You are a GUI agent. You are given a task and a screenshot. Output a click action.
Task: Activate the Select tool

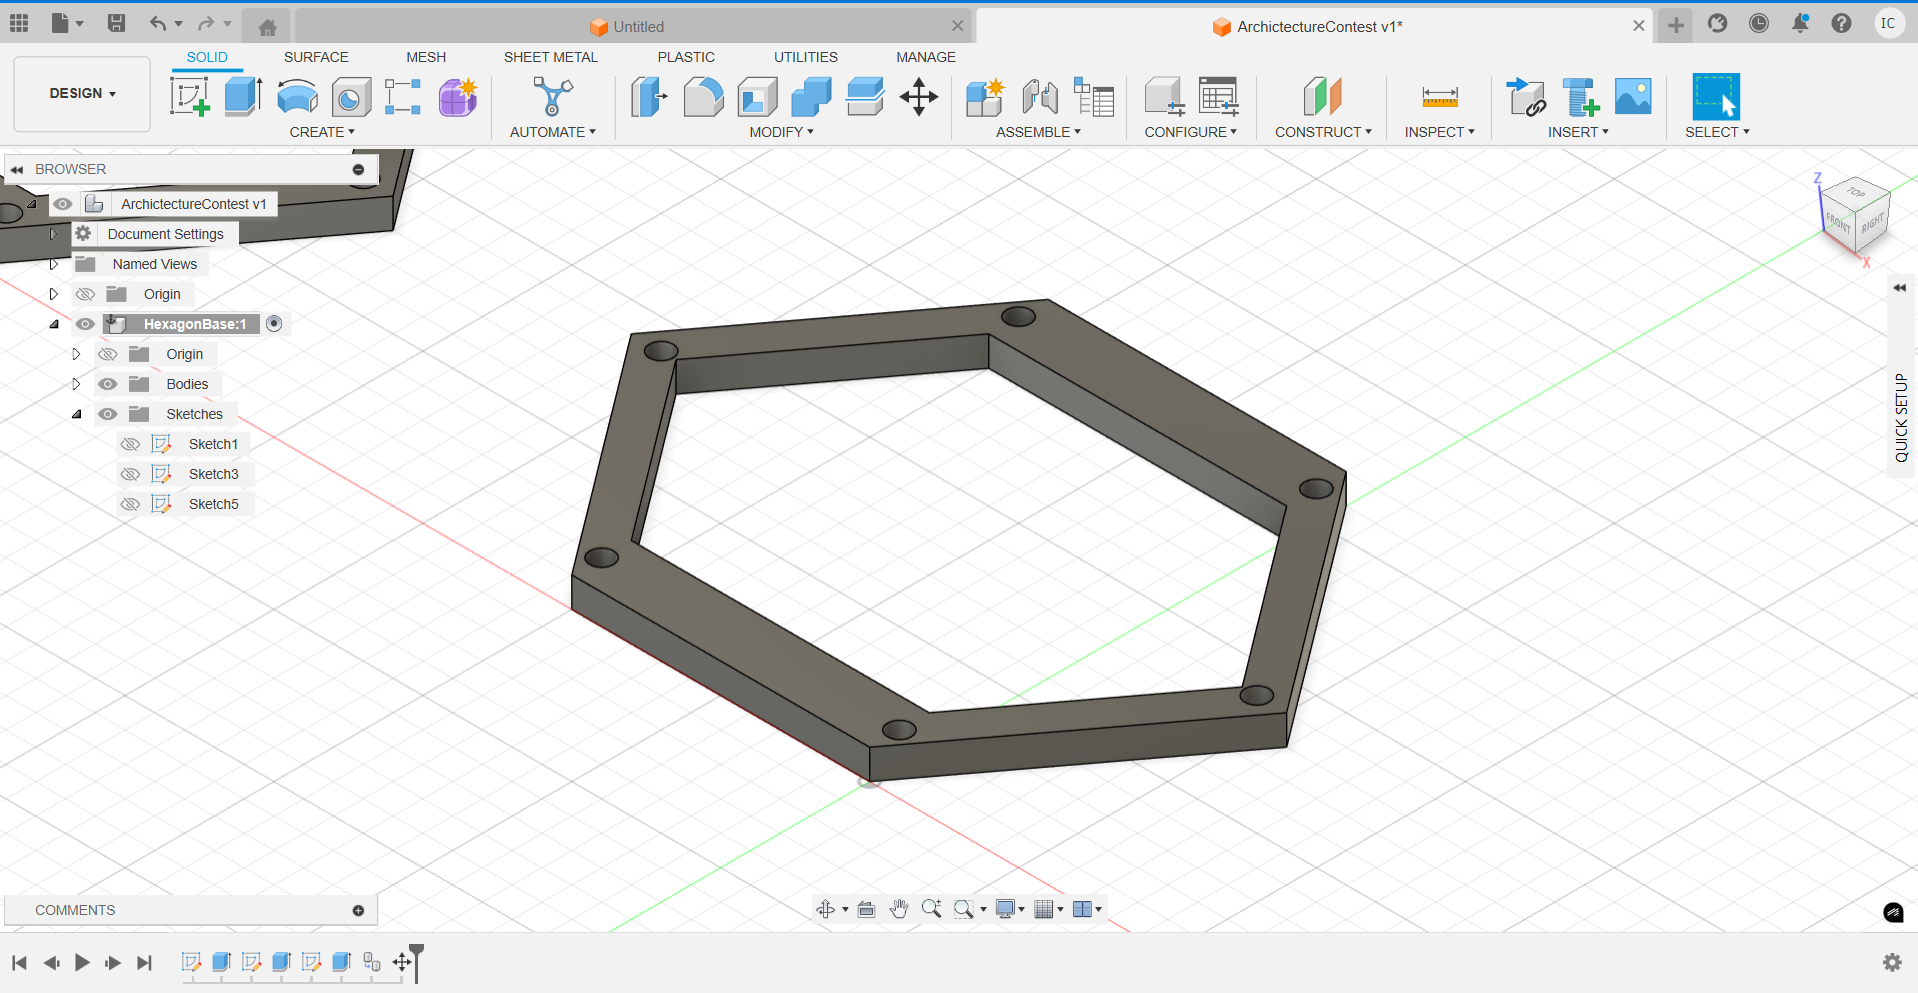1716,97
